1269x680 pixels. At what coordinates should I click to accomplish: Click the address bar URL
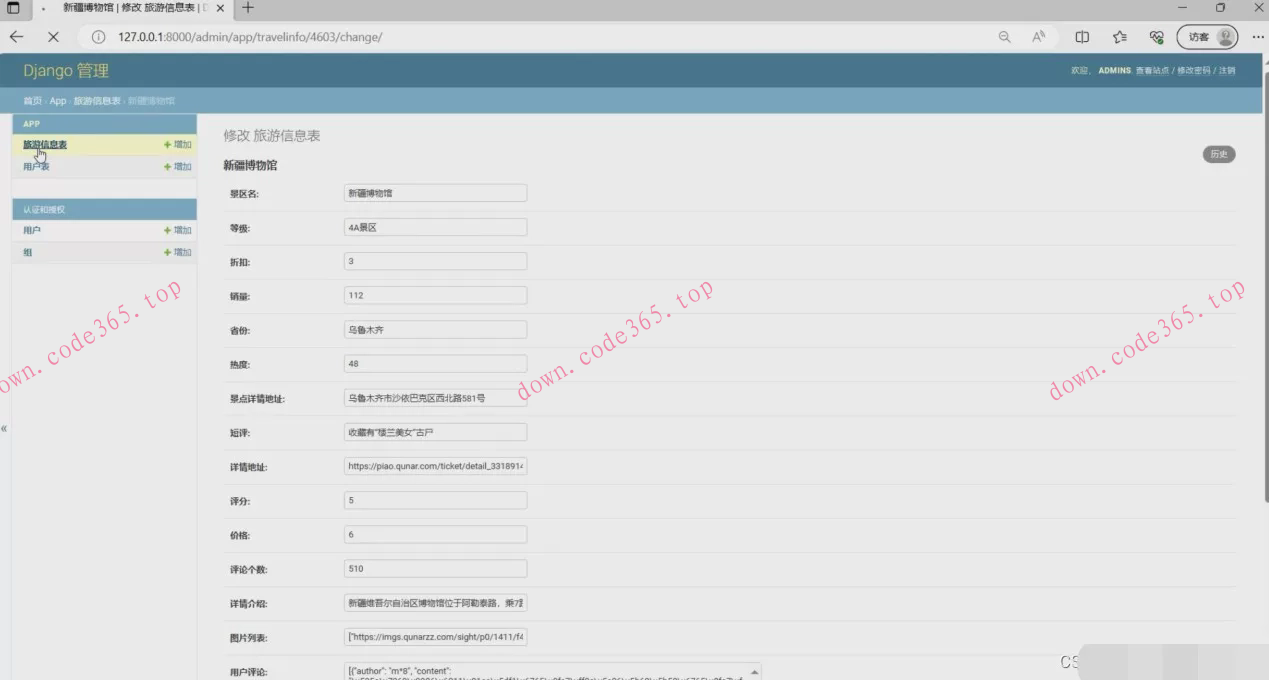pyautogui.click(x=250, y=37)
